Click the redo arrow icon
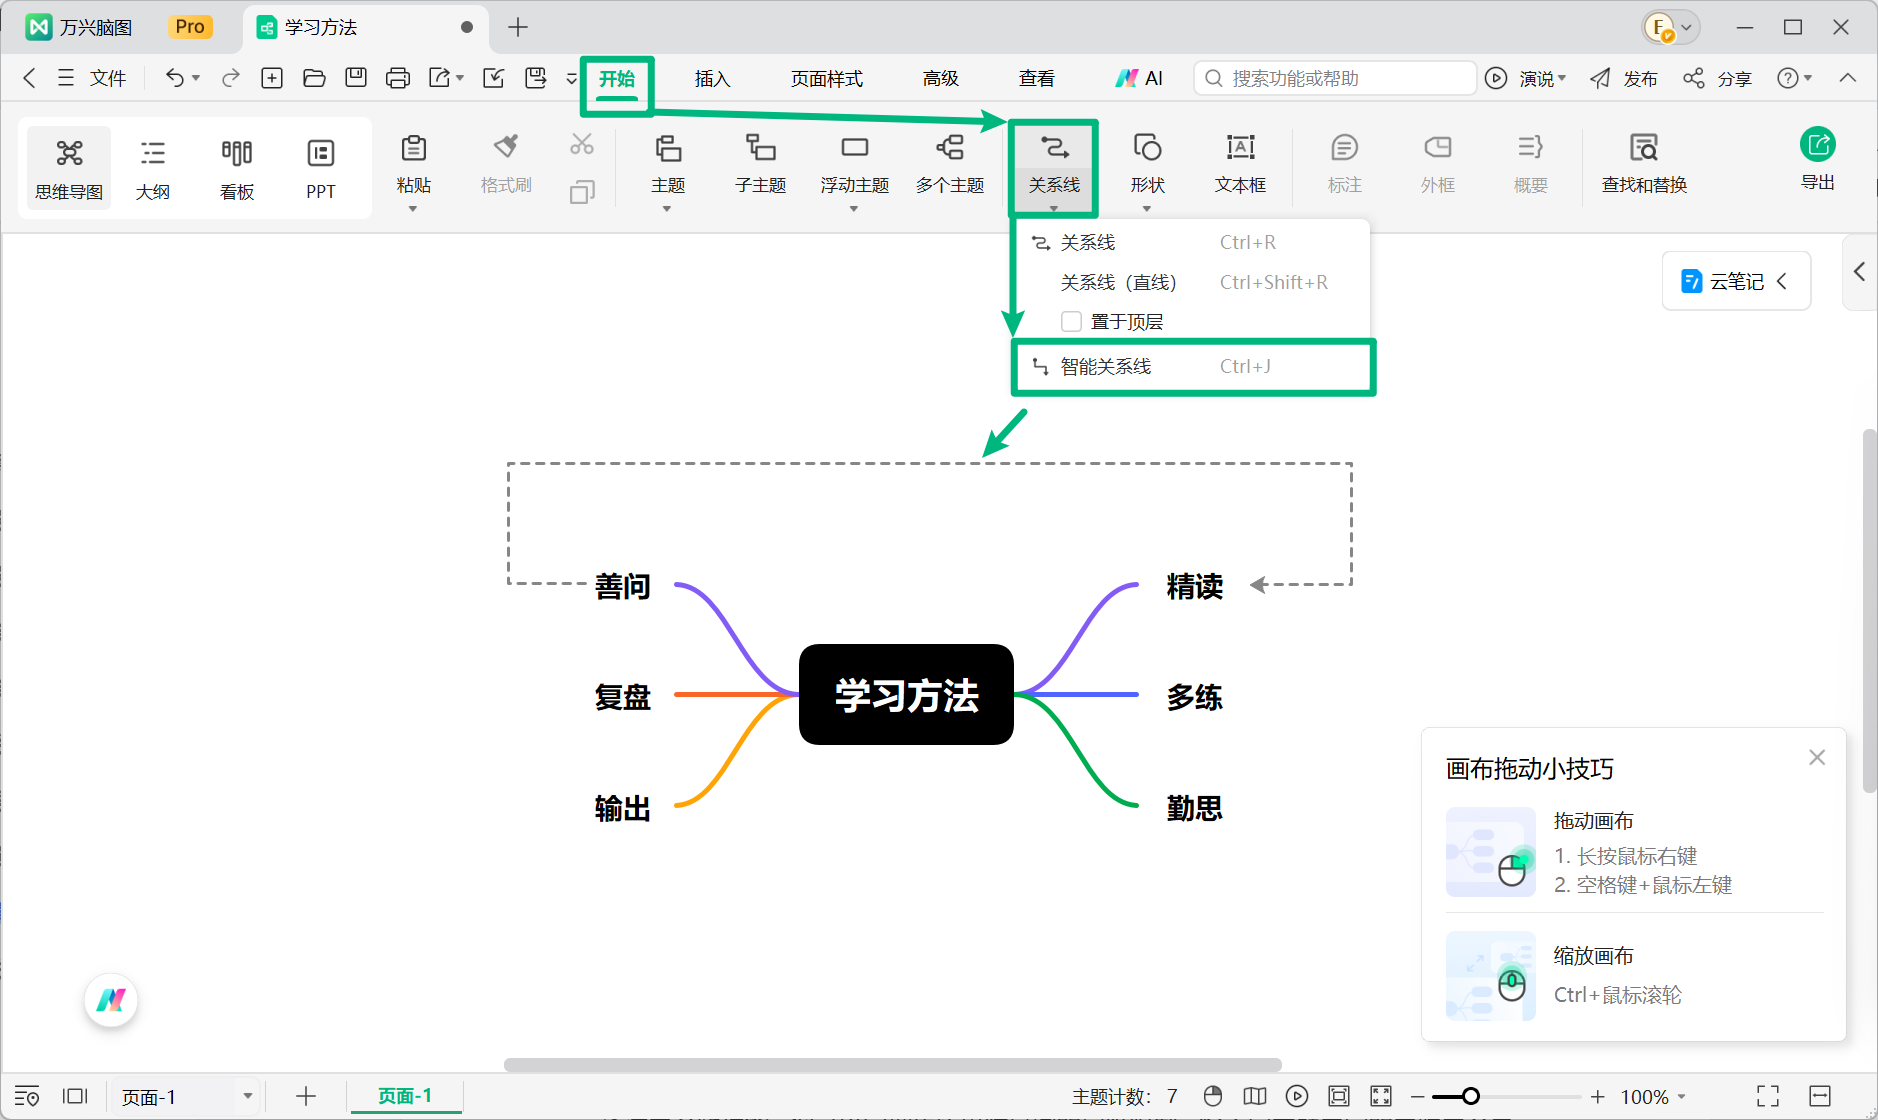This screenshot has height=1120, width=1878. click(231, 78)
